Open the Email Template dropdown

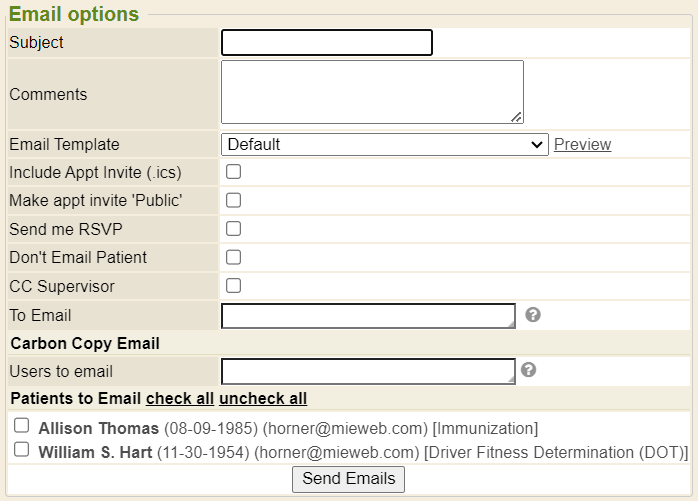pyautogui.click(x=384, y=144)
